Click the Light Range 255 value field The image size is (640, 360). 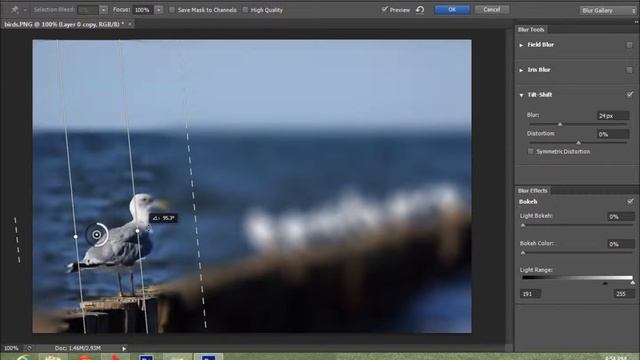(x=624, y=294)
